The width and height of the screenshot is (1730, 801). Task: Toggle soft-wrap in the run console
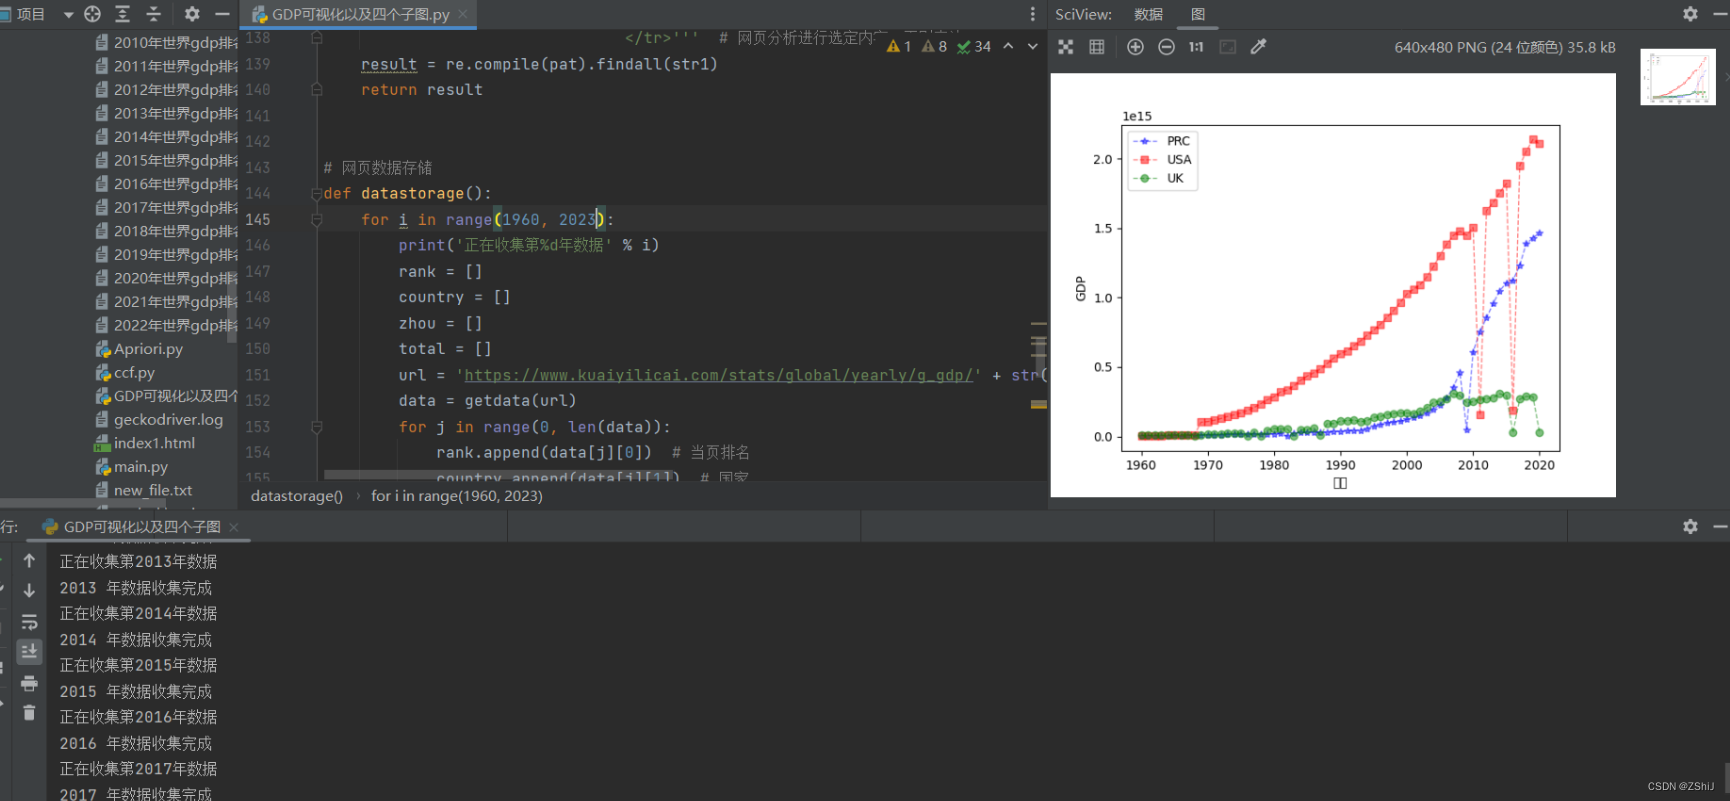point(29,622)
